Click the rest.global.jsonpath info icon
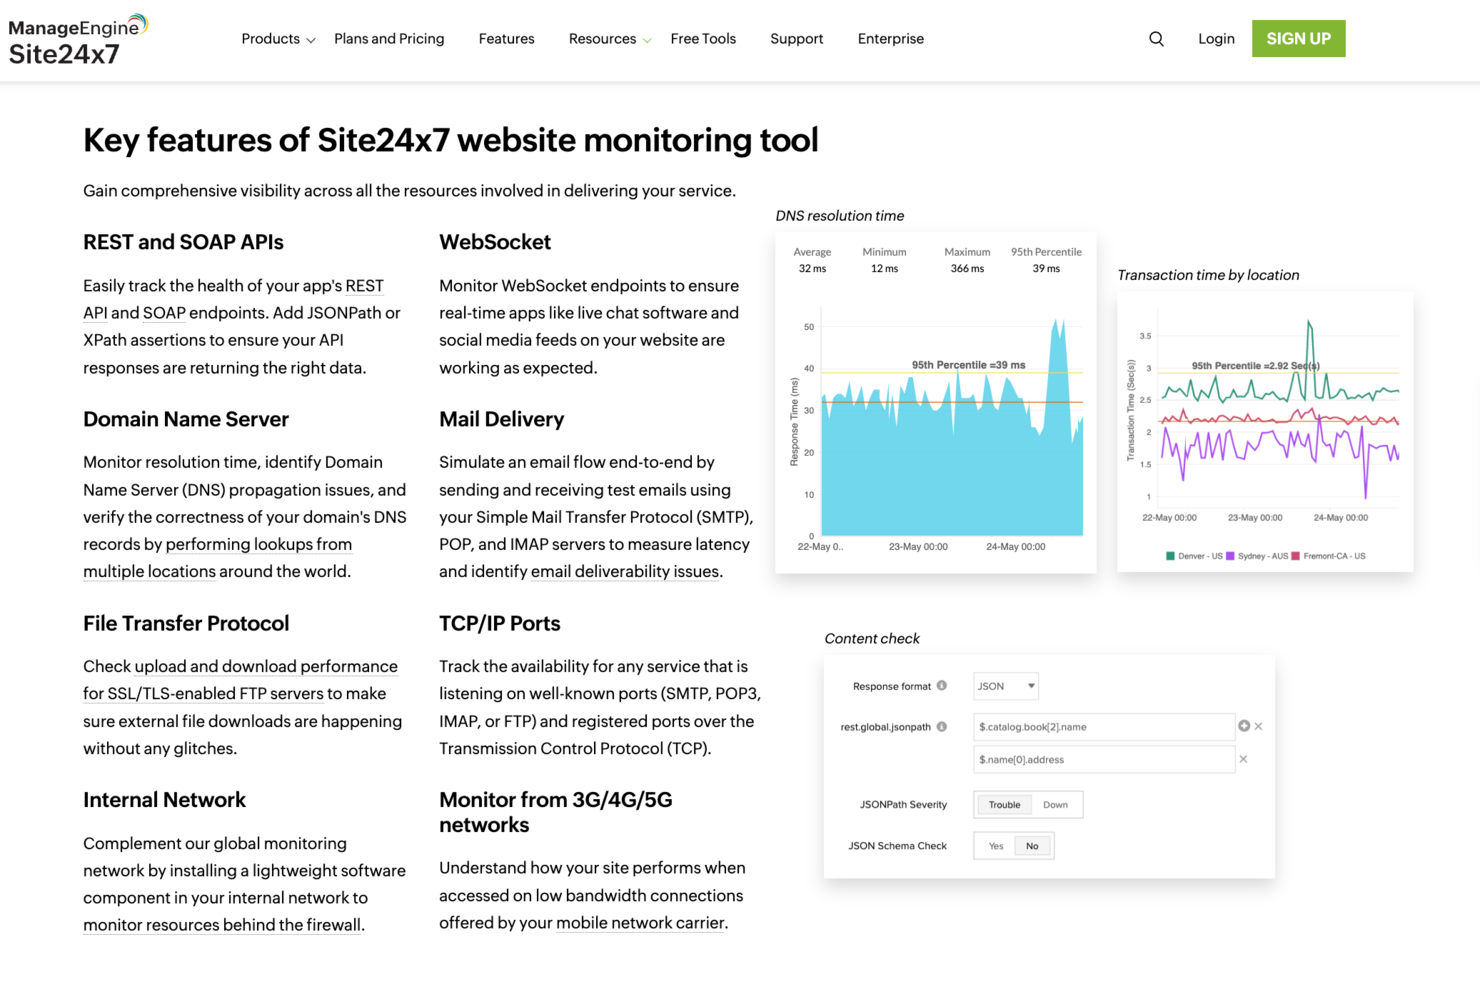Image resolution: width=1480 pixels, height=987 pixels. pos(941,727)
